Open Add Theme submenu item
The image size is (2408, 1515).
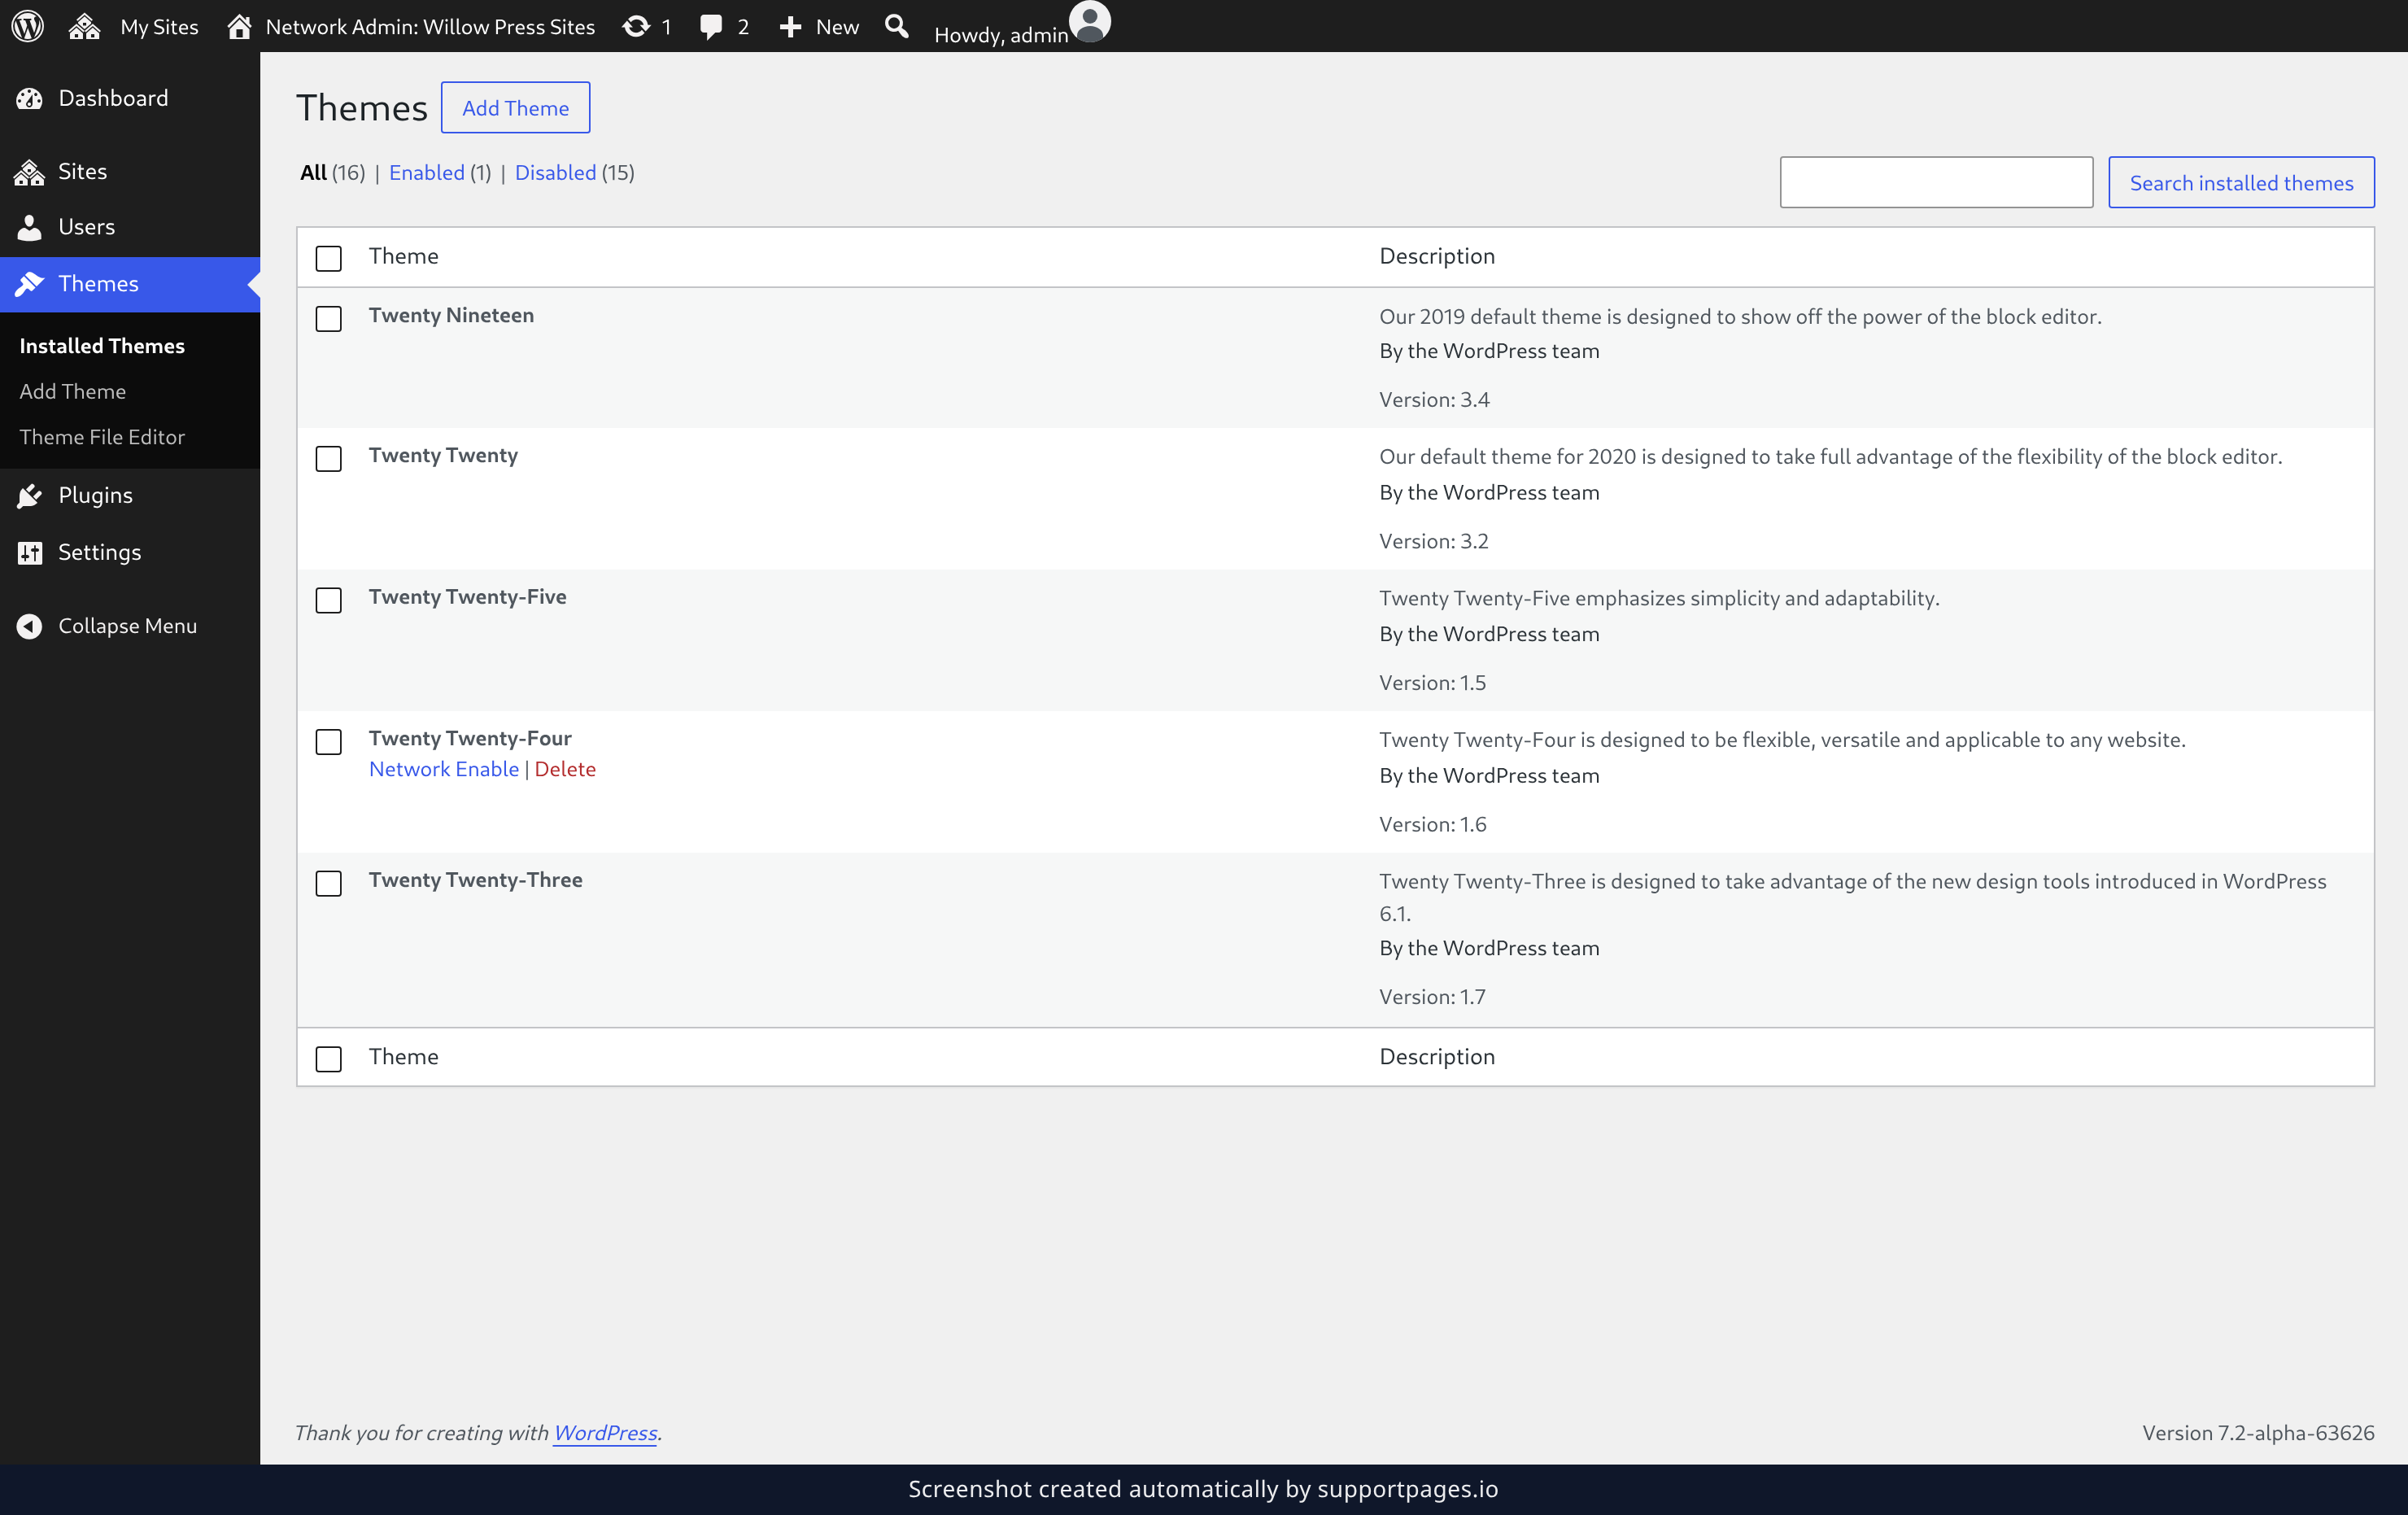pos(73,391)
